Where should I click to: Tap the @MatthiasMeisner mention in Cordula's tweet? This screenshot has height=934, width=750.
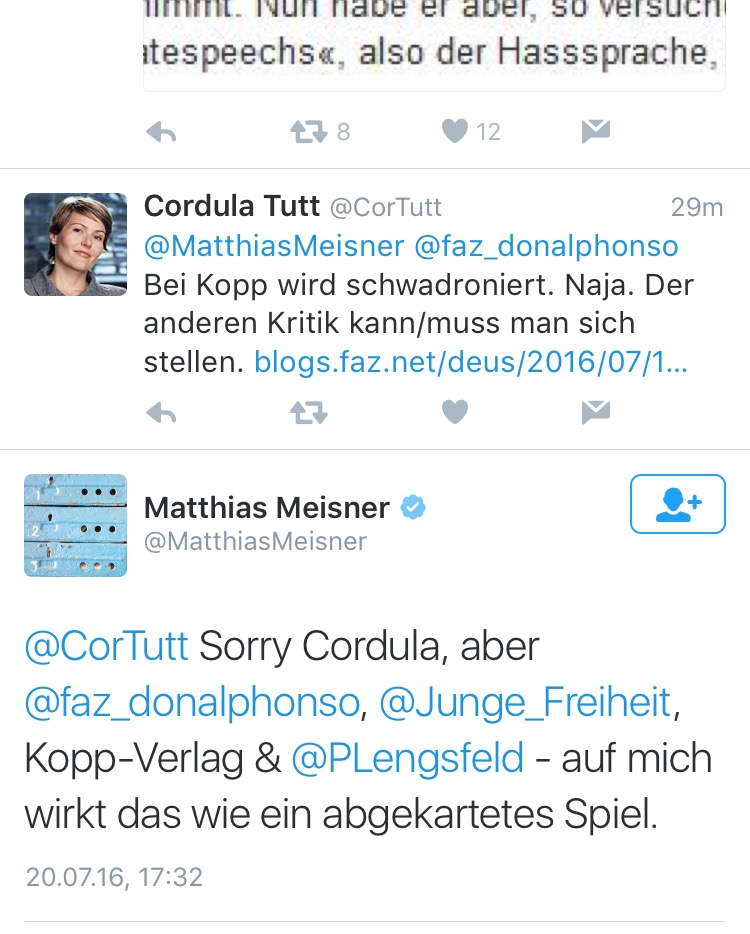click(274, 246)
